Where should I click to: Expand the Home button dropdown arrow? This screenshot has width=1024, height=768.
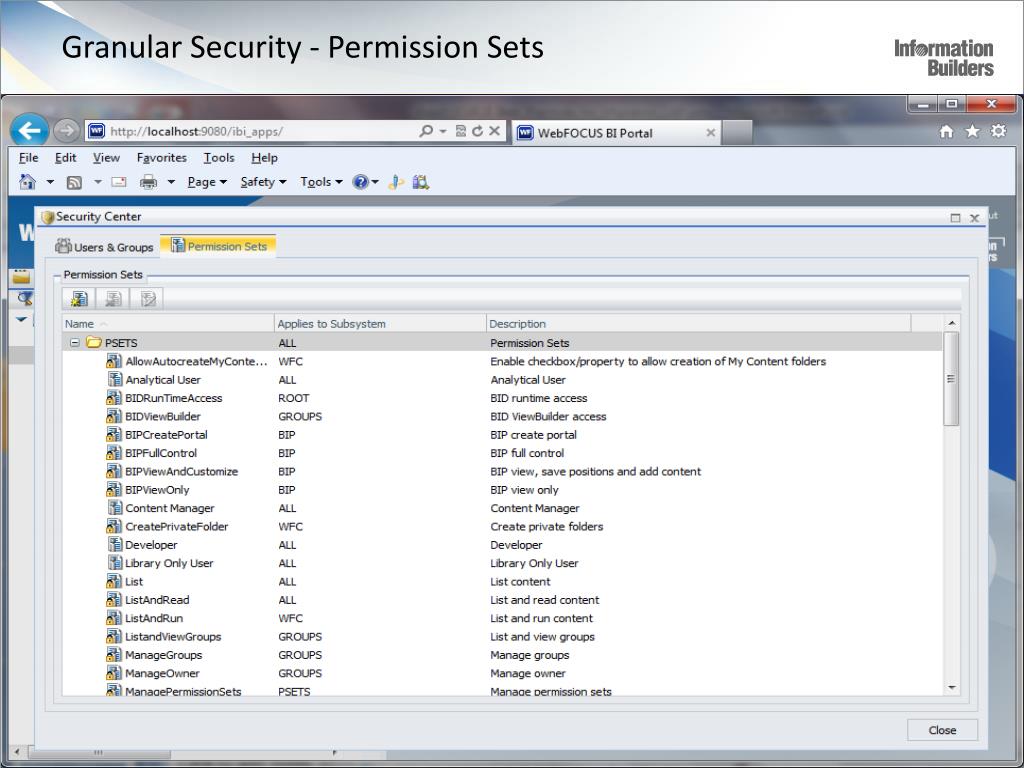point(50,182)
